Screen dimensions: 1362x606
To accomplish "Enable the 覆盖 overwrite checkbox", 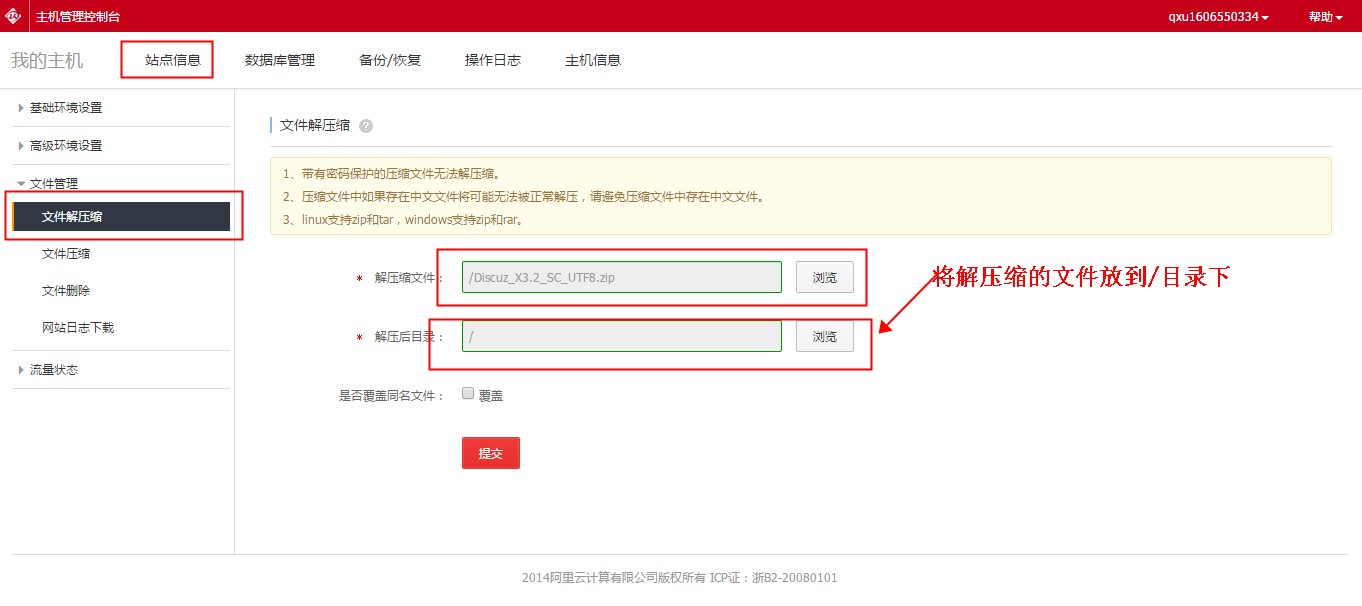I will click(468, 394).
